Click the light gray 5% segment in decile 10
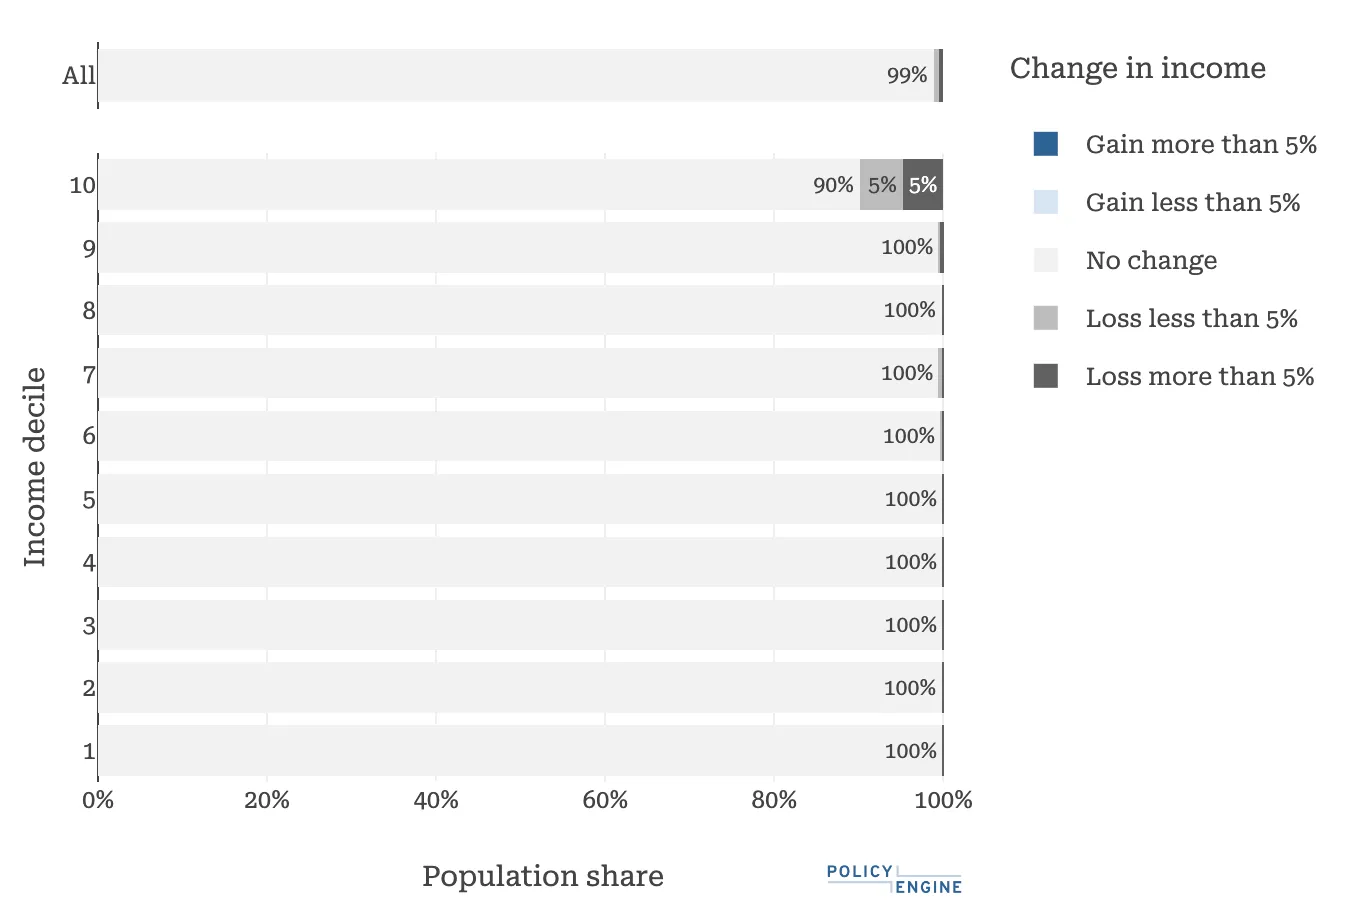The height and width of the screenshot is (920, 1348). [x=881, y=185]
